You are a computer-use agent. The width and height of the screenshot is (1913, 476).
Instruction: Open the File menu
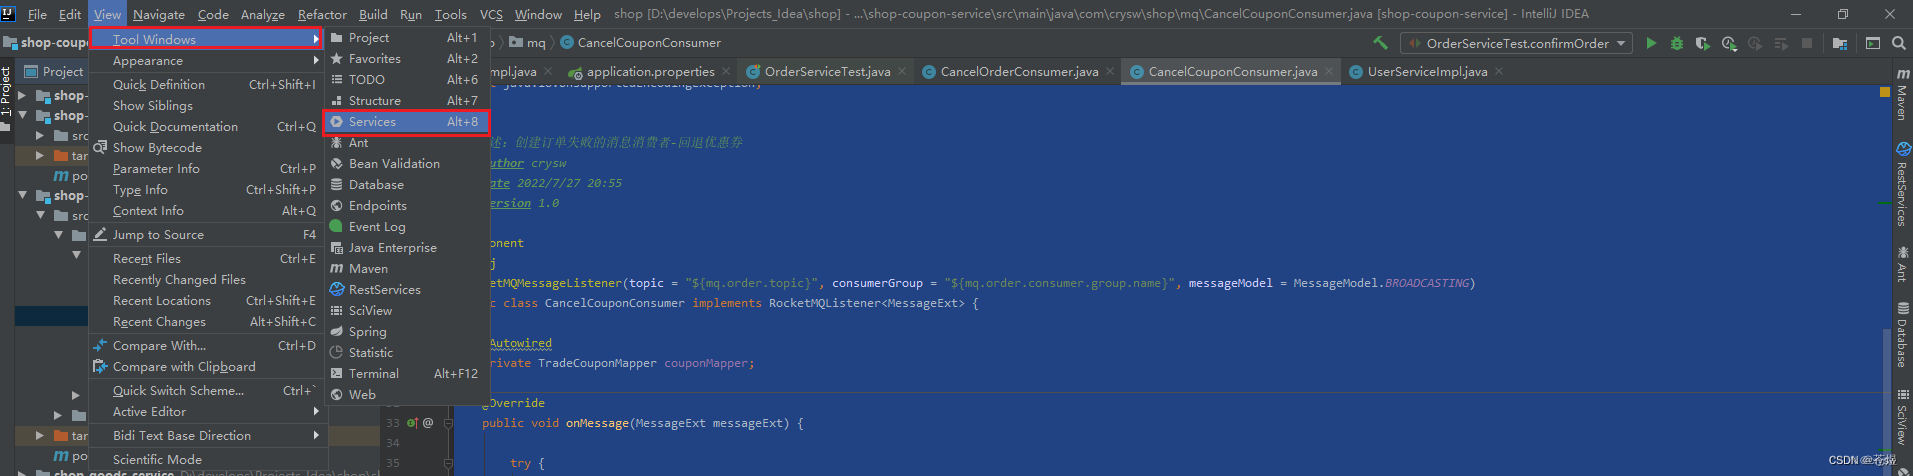pos(37,14)
